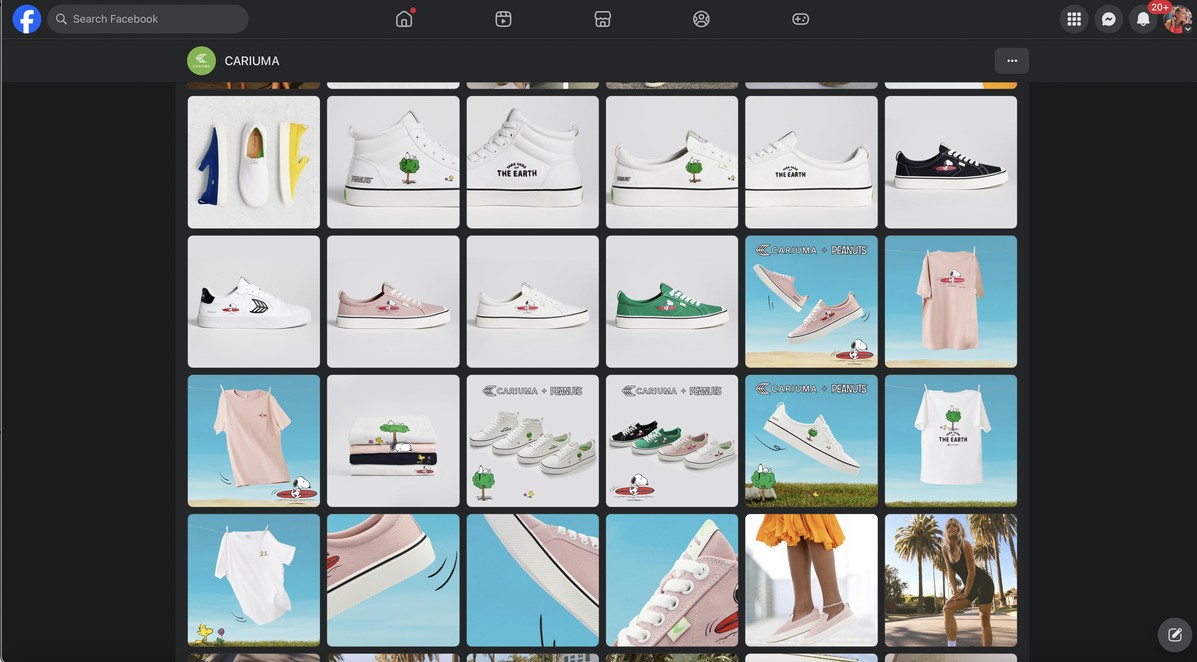The height and width of the screenshot is (662, 1197).
Task: Open the Facebook menu grid icon
Action: pos(1073,19)
